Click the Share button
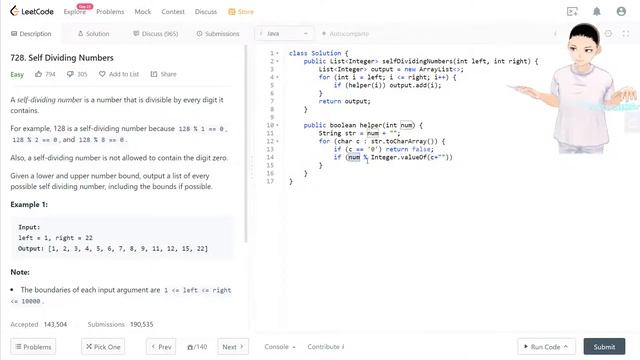This screenshot has width=640, height=360. tap(163, 74)
